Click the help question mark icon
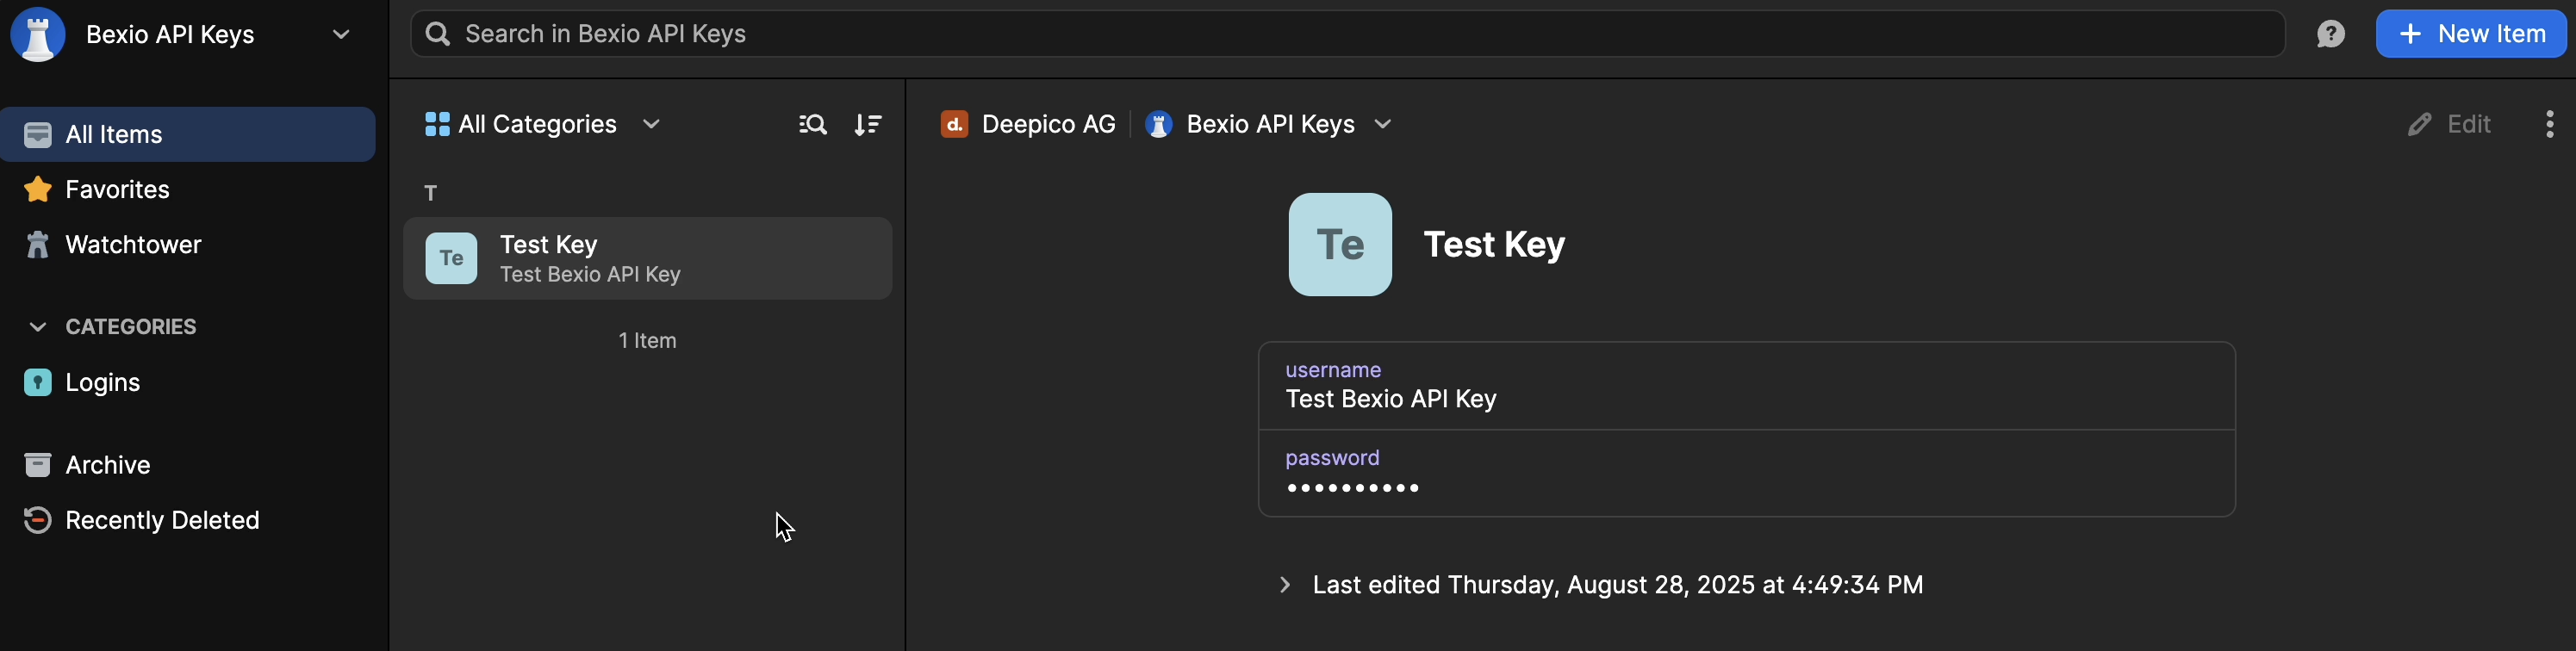This screenshot has width=2576, height=651. 2330,34
